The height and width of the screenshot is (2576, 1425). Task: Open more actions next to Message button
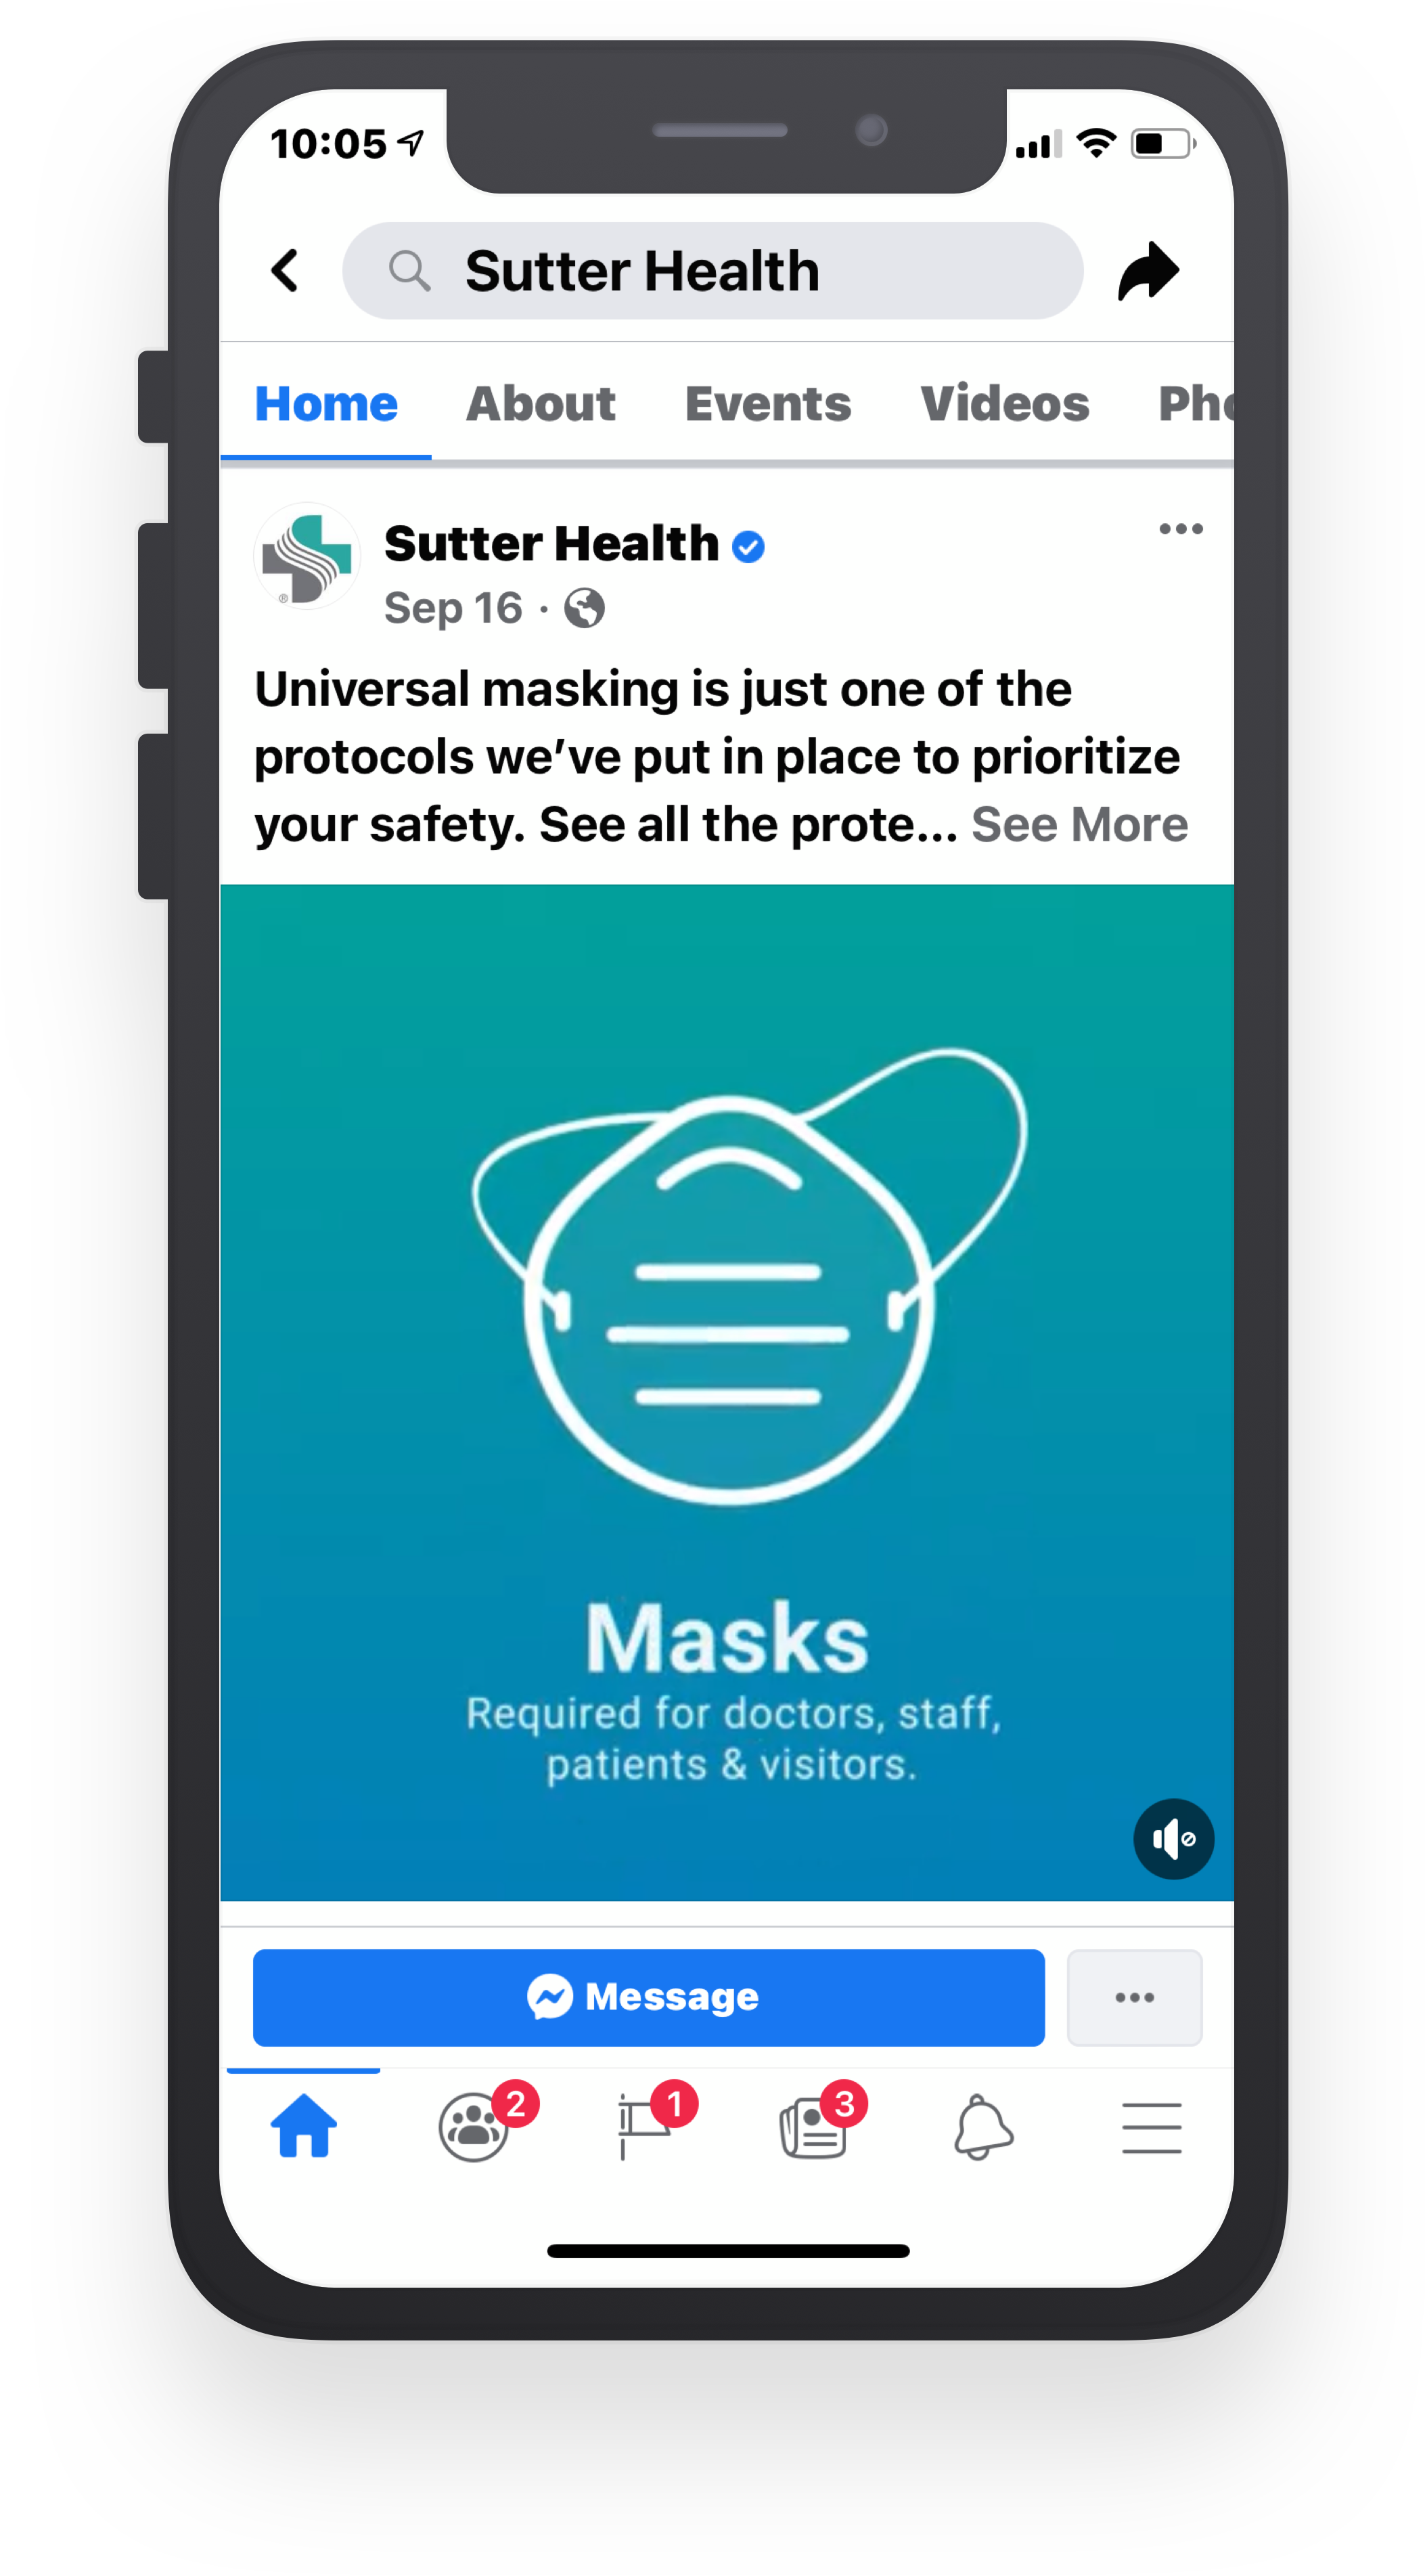1134,1998
